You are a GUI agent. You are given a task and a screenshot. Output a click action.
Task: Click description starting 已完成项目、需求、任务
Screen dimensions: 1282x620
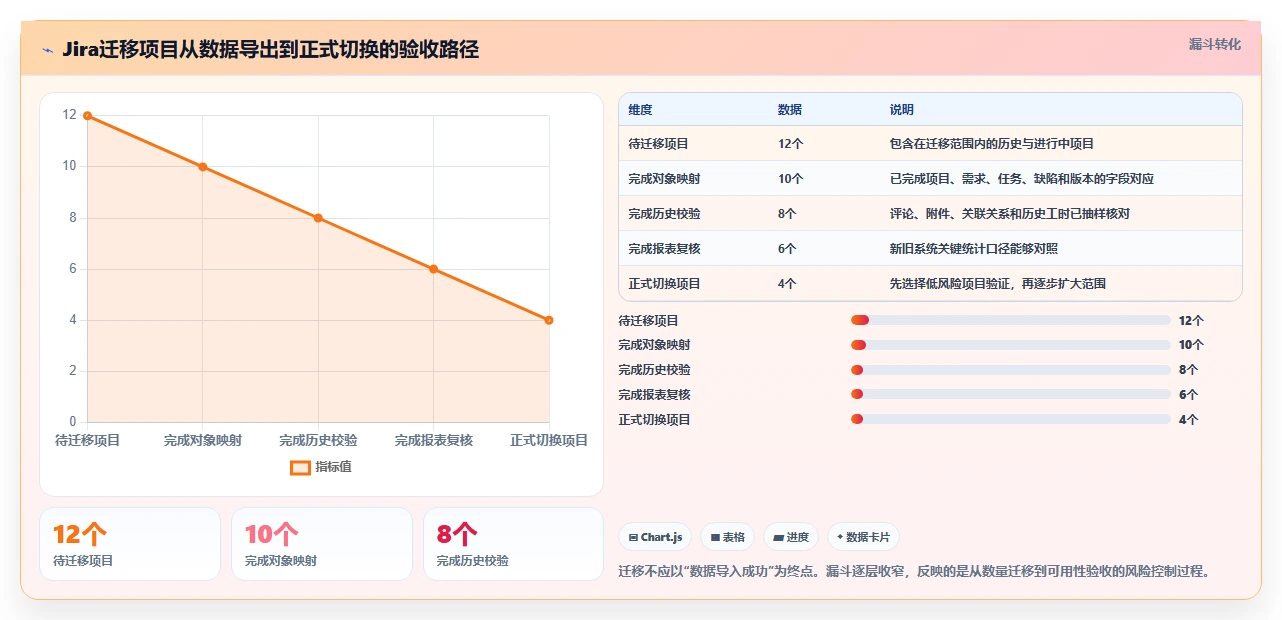[1022, 179]
